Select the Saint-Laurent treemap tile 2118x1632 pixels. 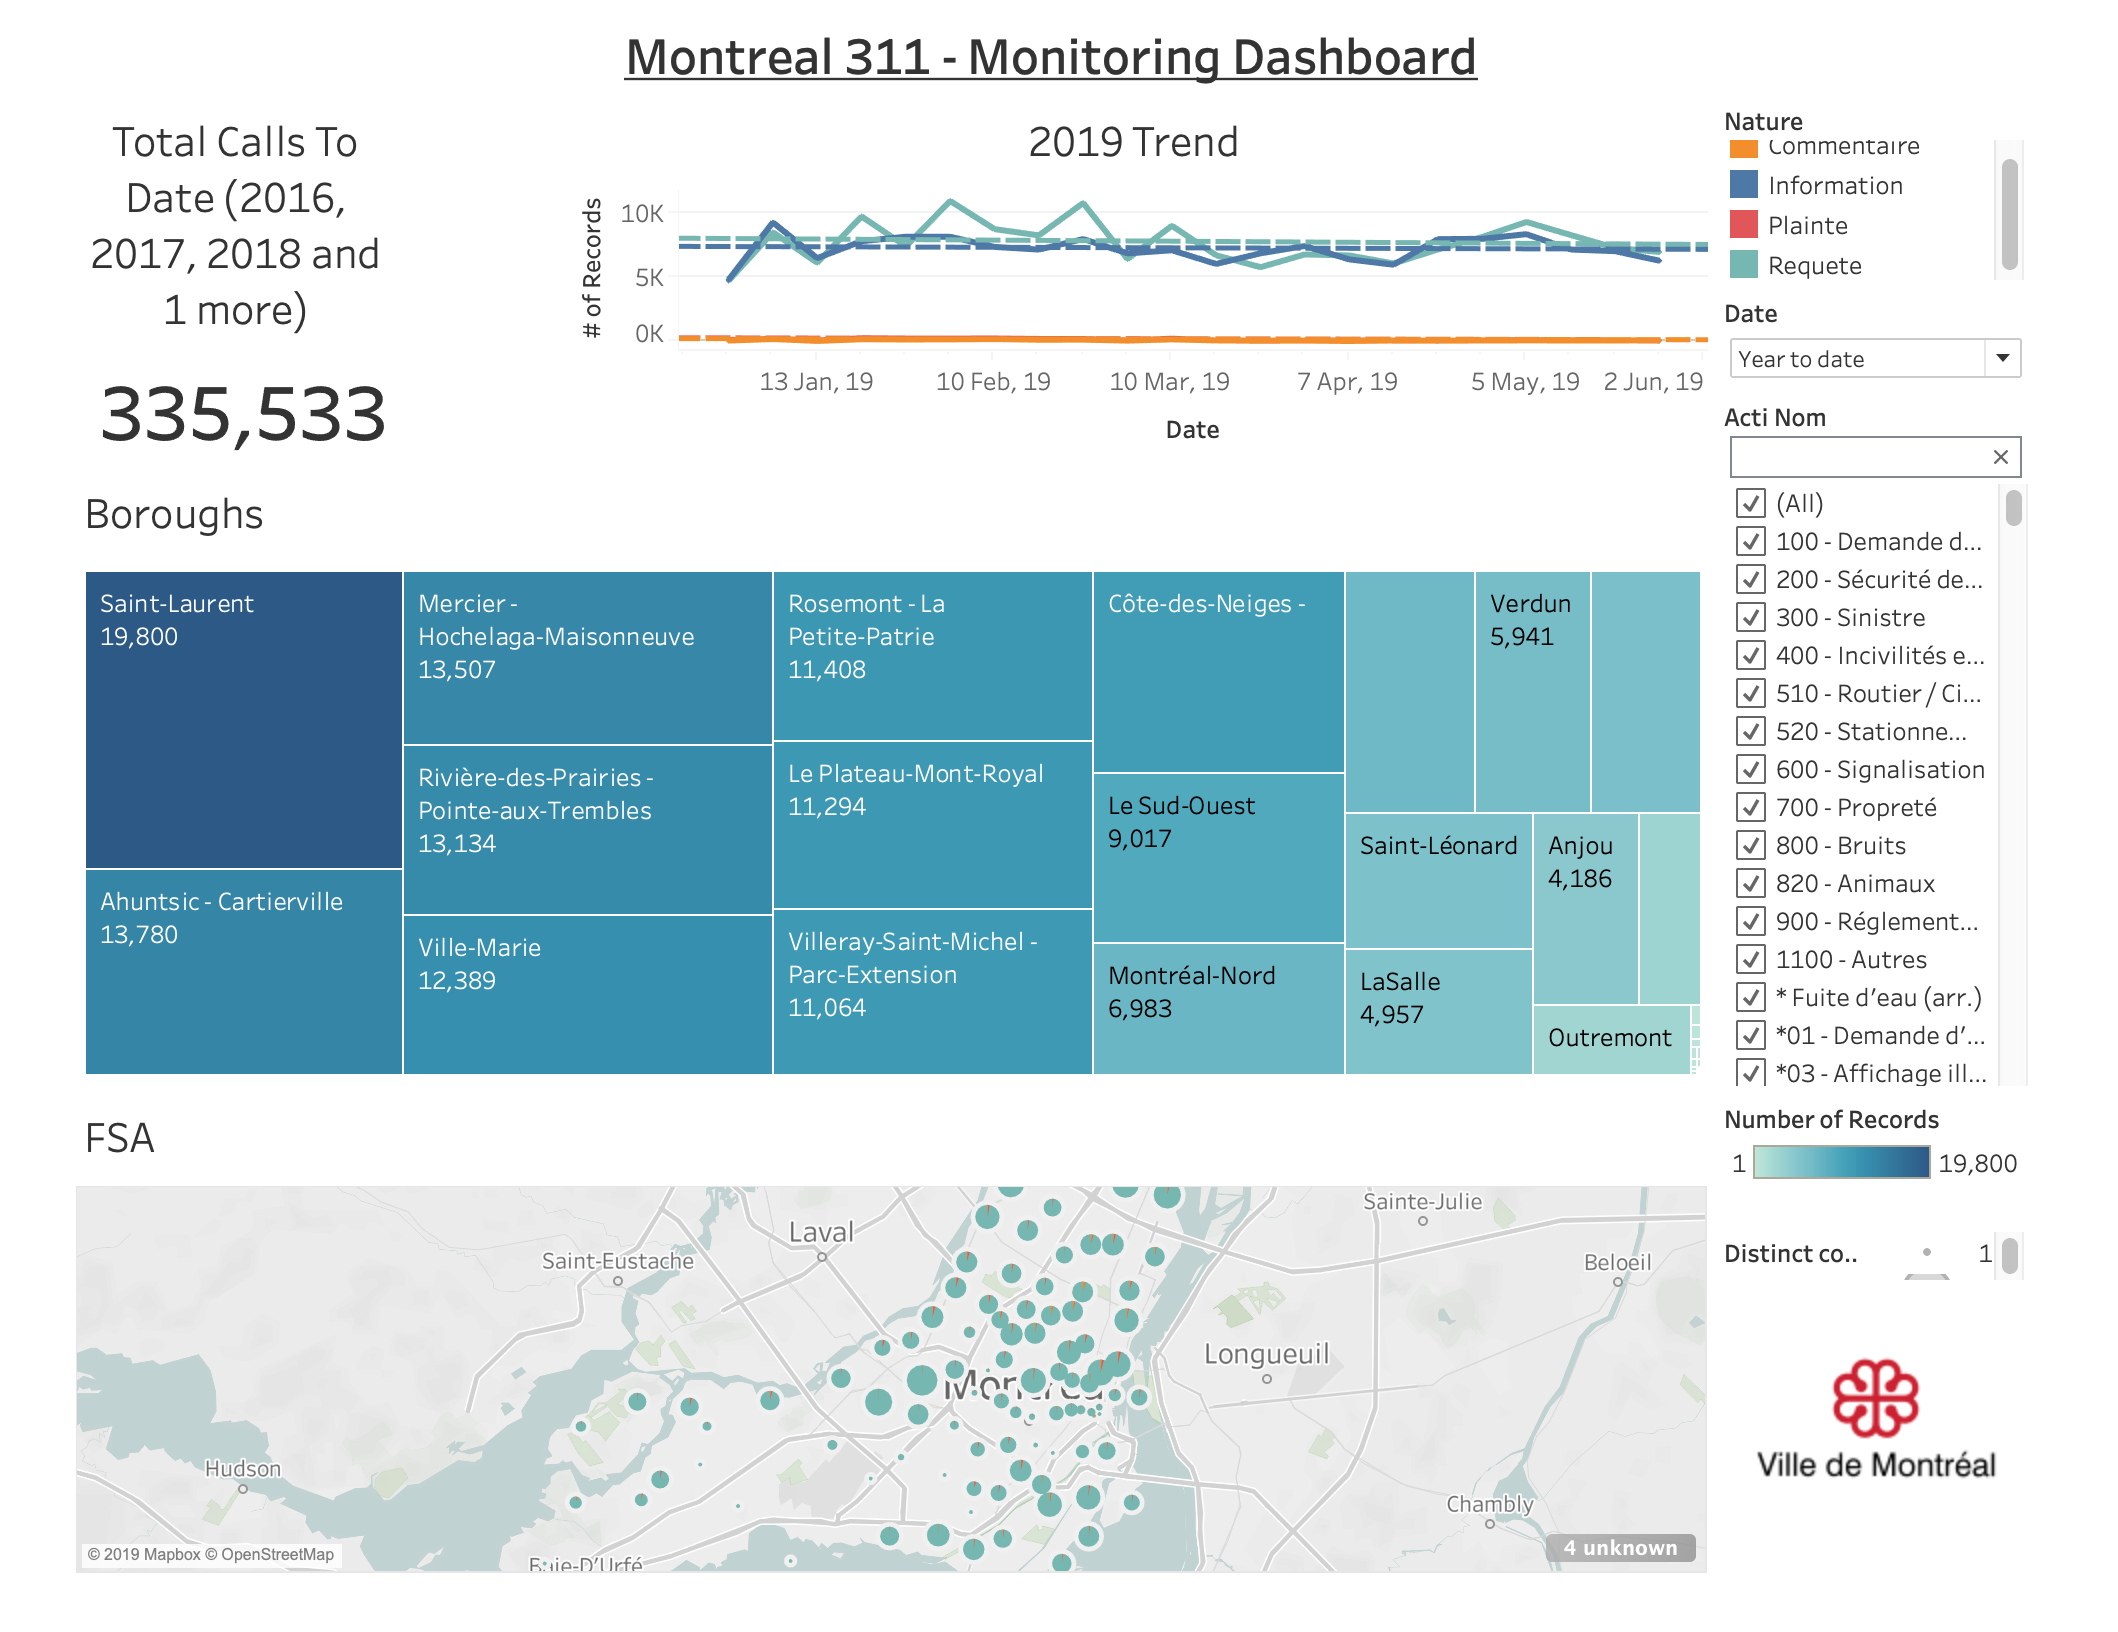click(x=243, y=720)
